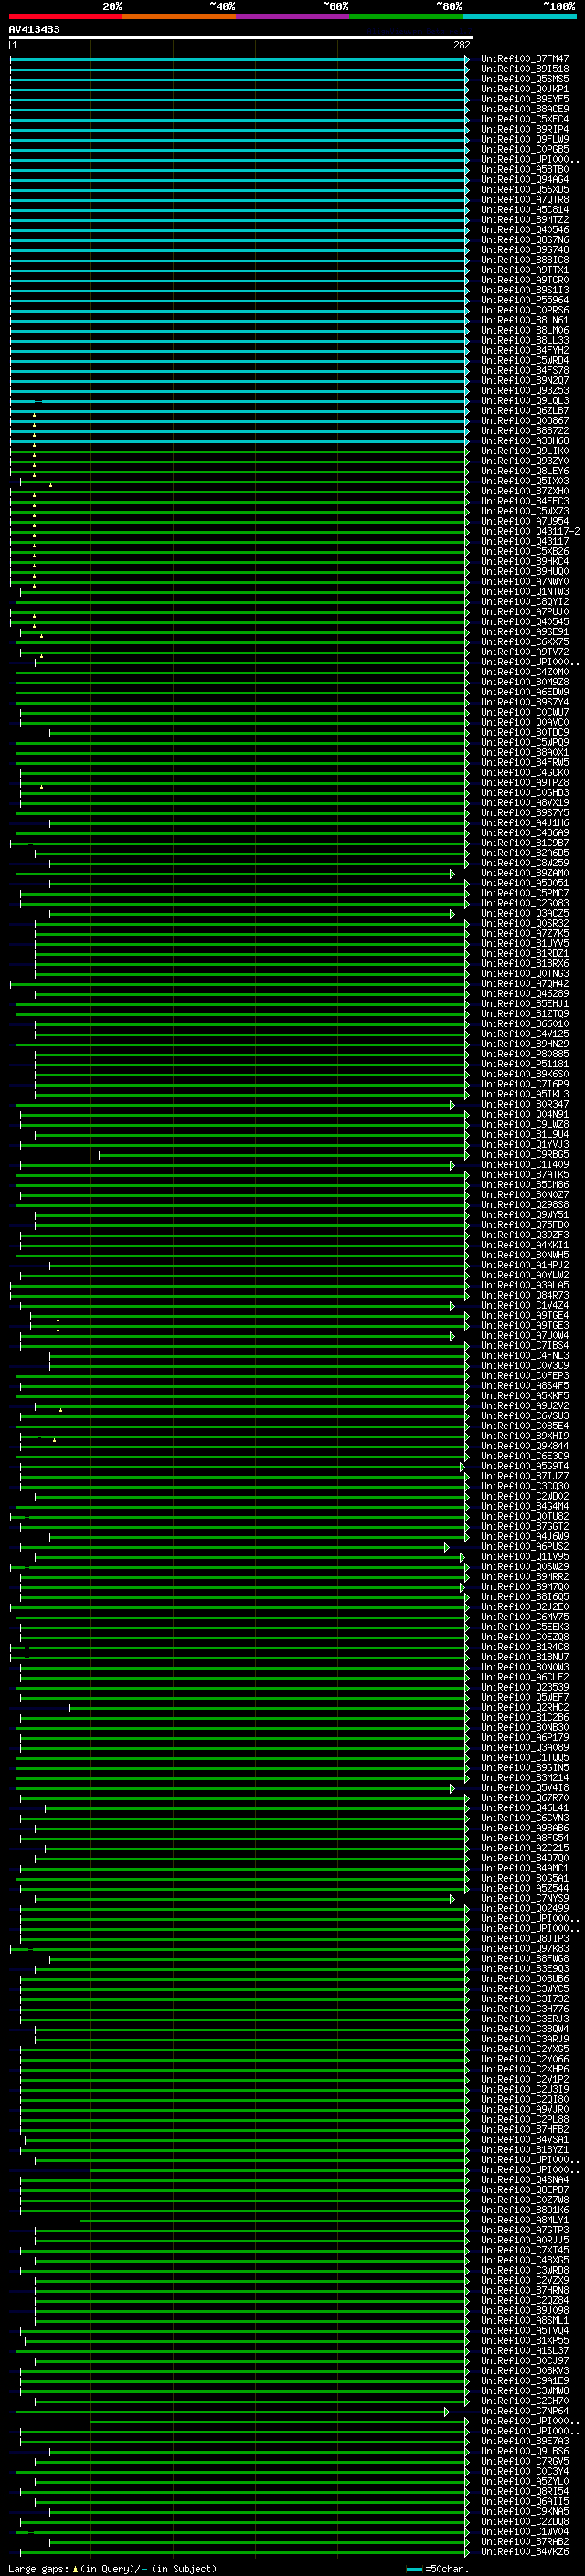
Task: Click hit label UniRef100_B9EYF5
Action: pyautogui.click(x=525, y=99)
